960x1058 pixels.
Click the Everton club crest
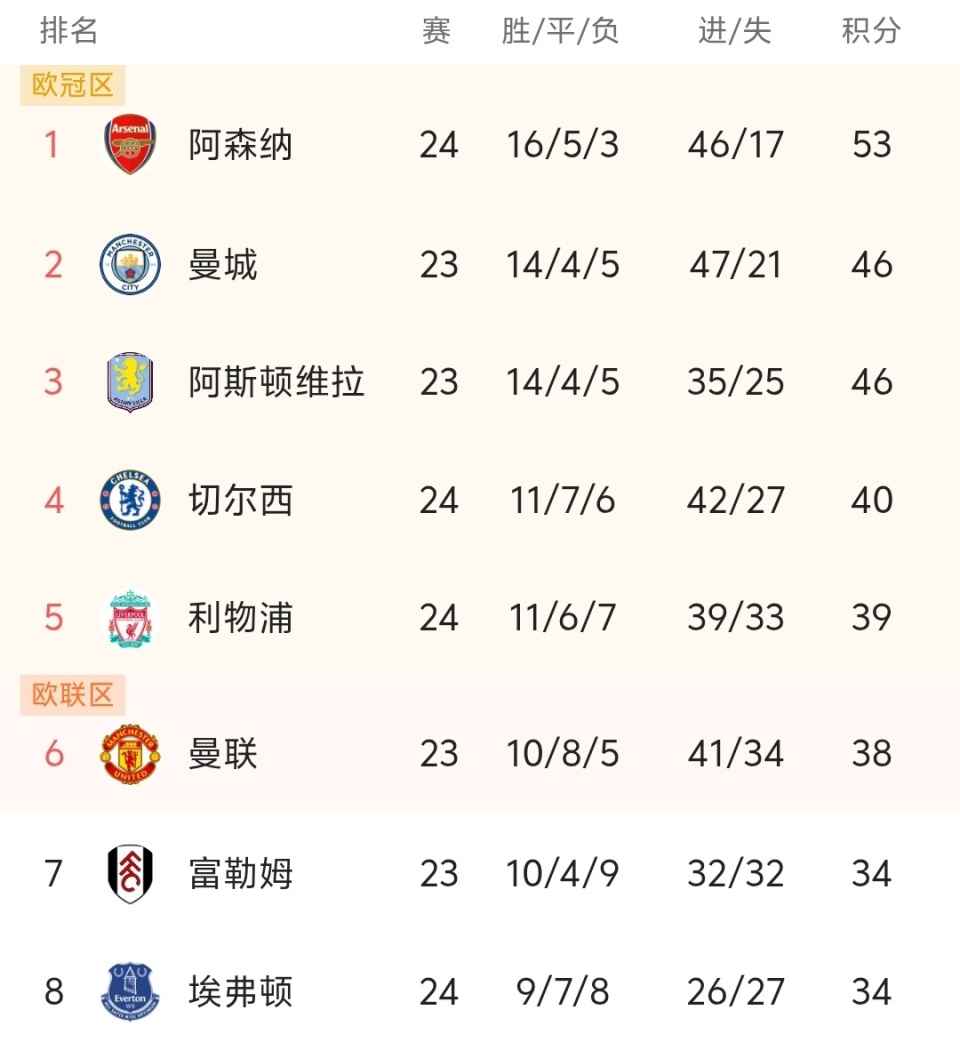130,992
